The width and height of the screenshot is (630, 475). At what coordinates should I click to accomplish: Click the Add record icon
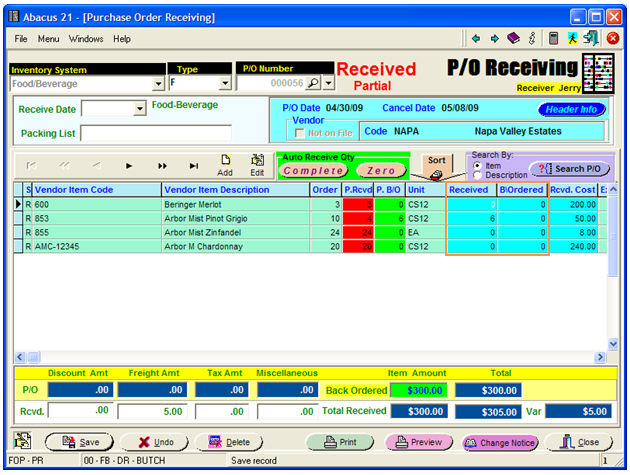click(225, 164)
